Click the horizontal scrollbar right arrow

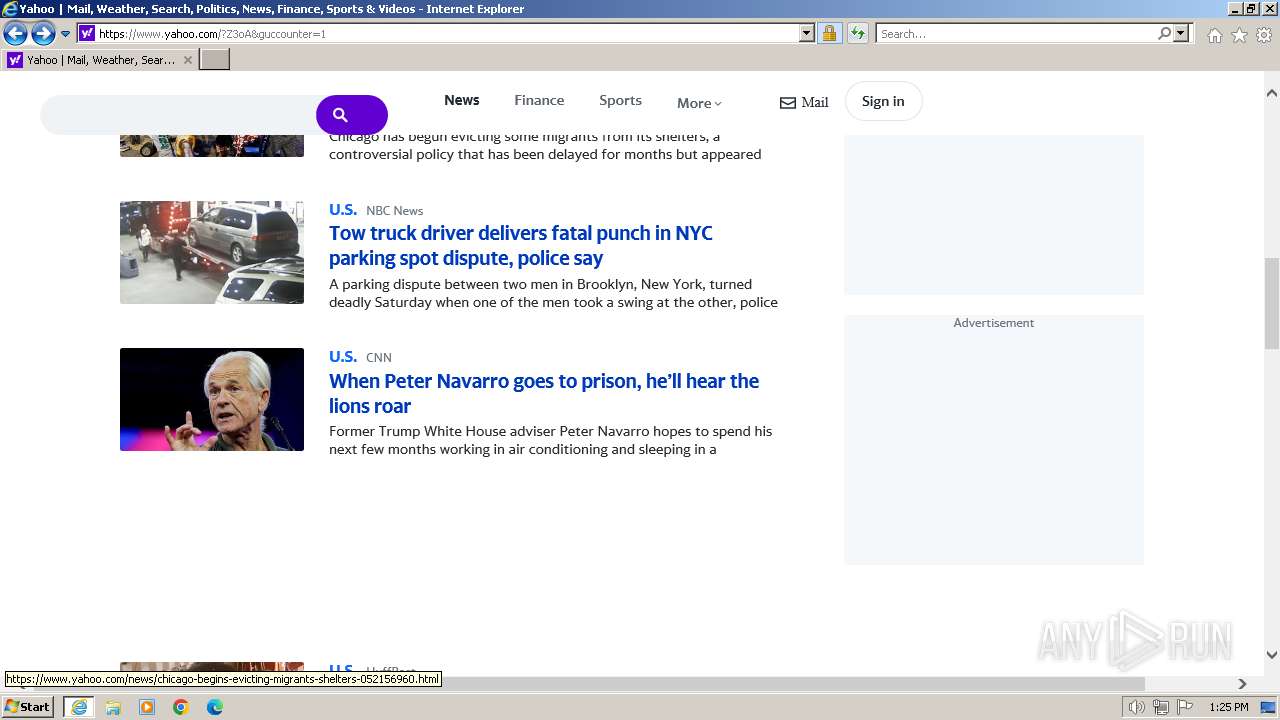(x=1242, y=684)
